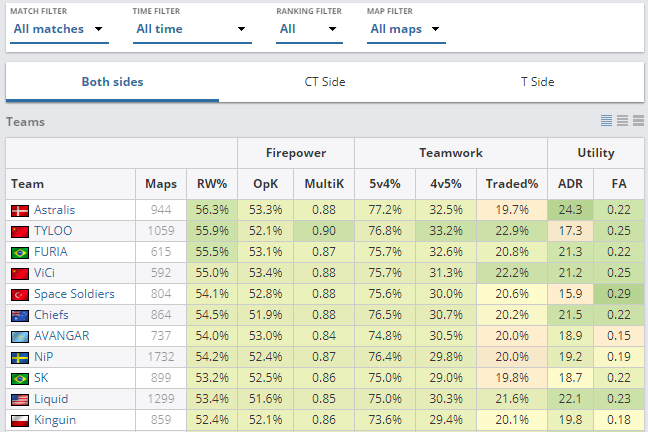
Task: Sort the table by RW% column
Action: pyautogui.click(x=212, y=184)
